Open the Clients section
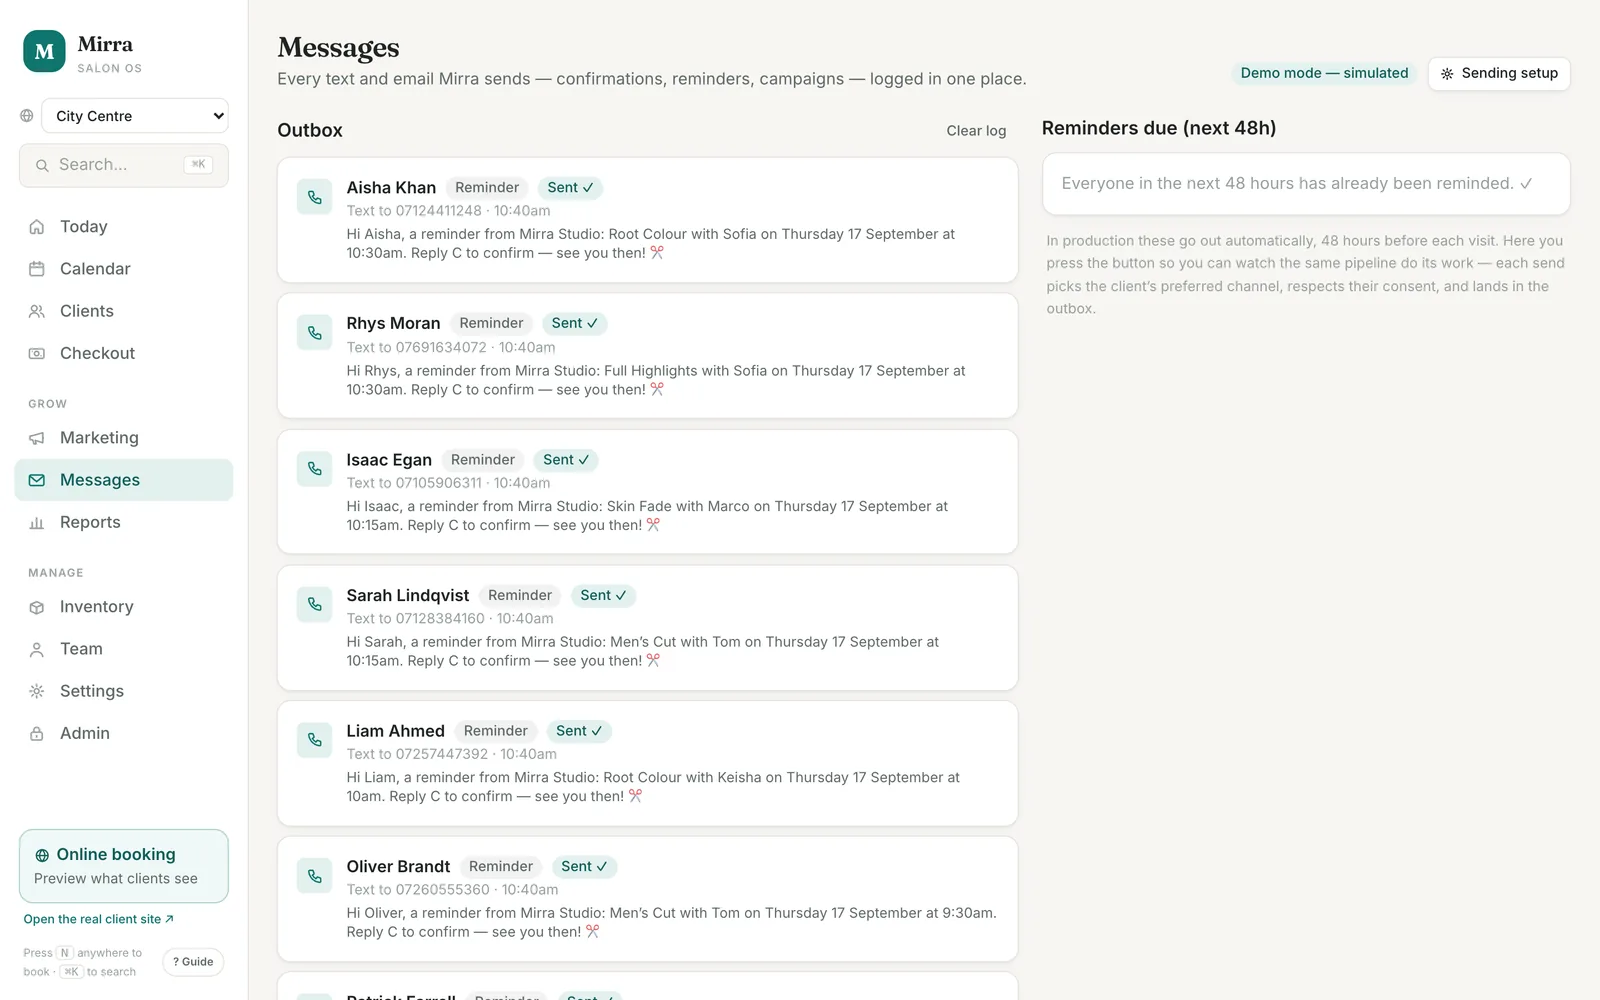The height and width of the screenshot is (1000, 1600). (124, 311)
